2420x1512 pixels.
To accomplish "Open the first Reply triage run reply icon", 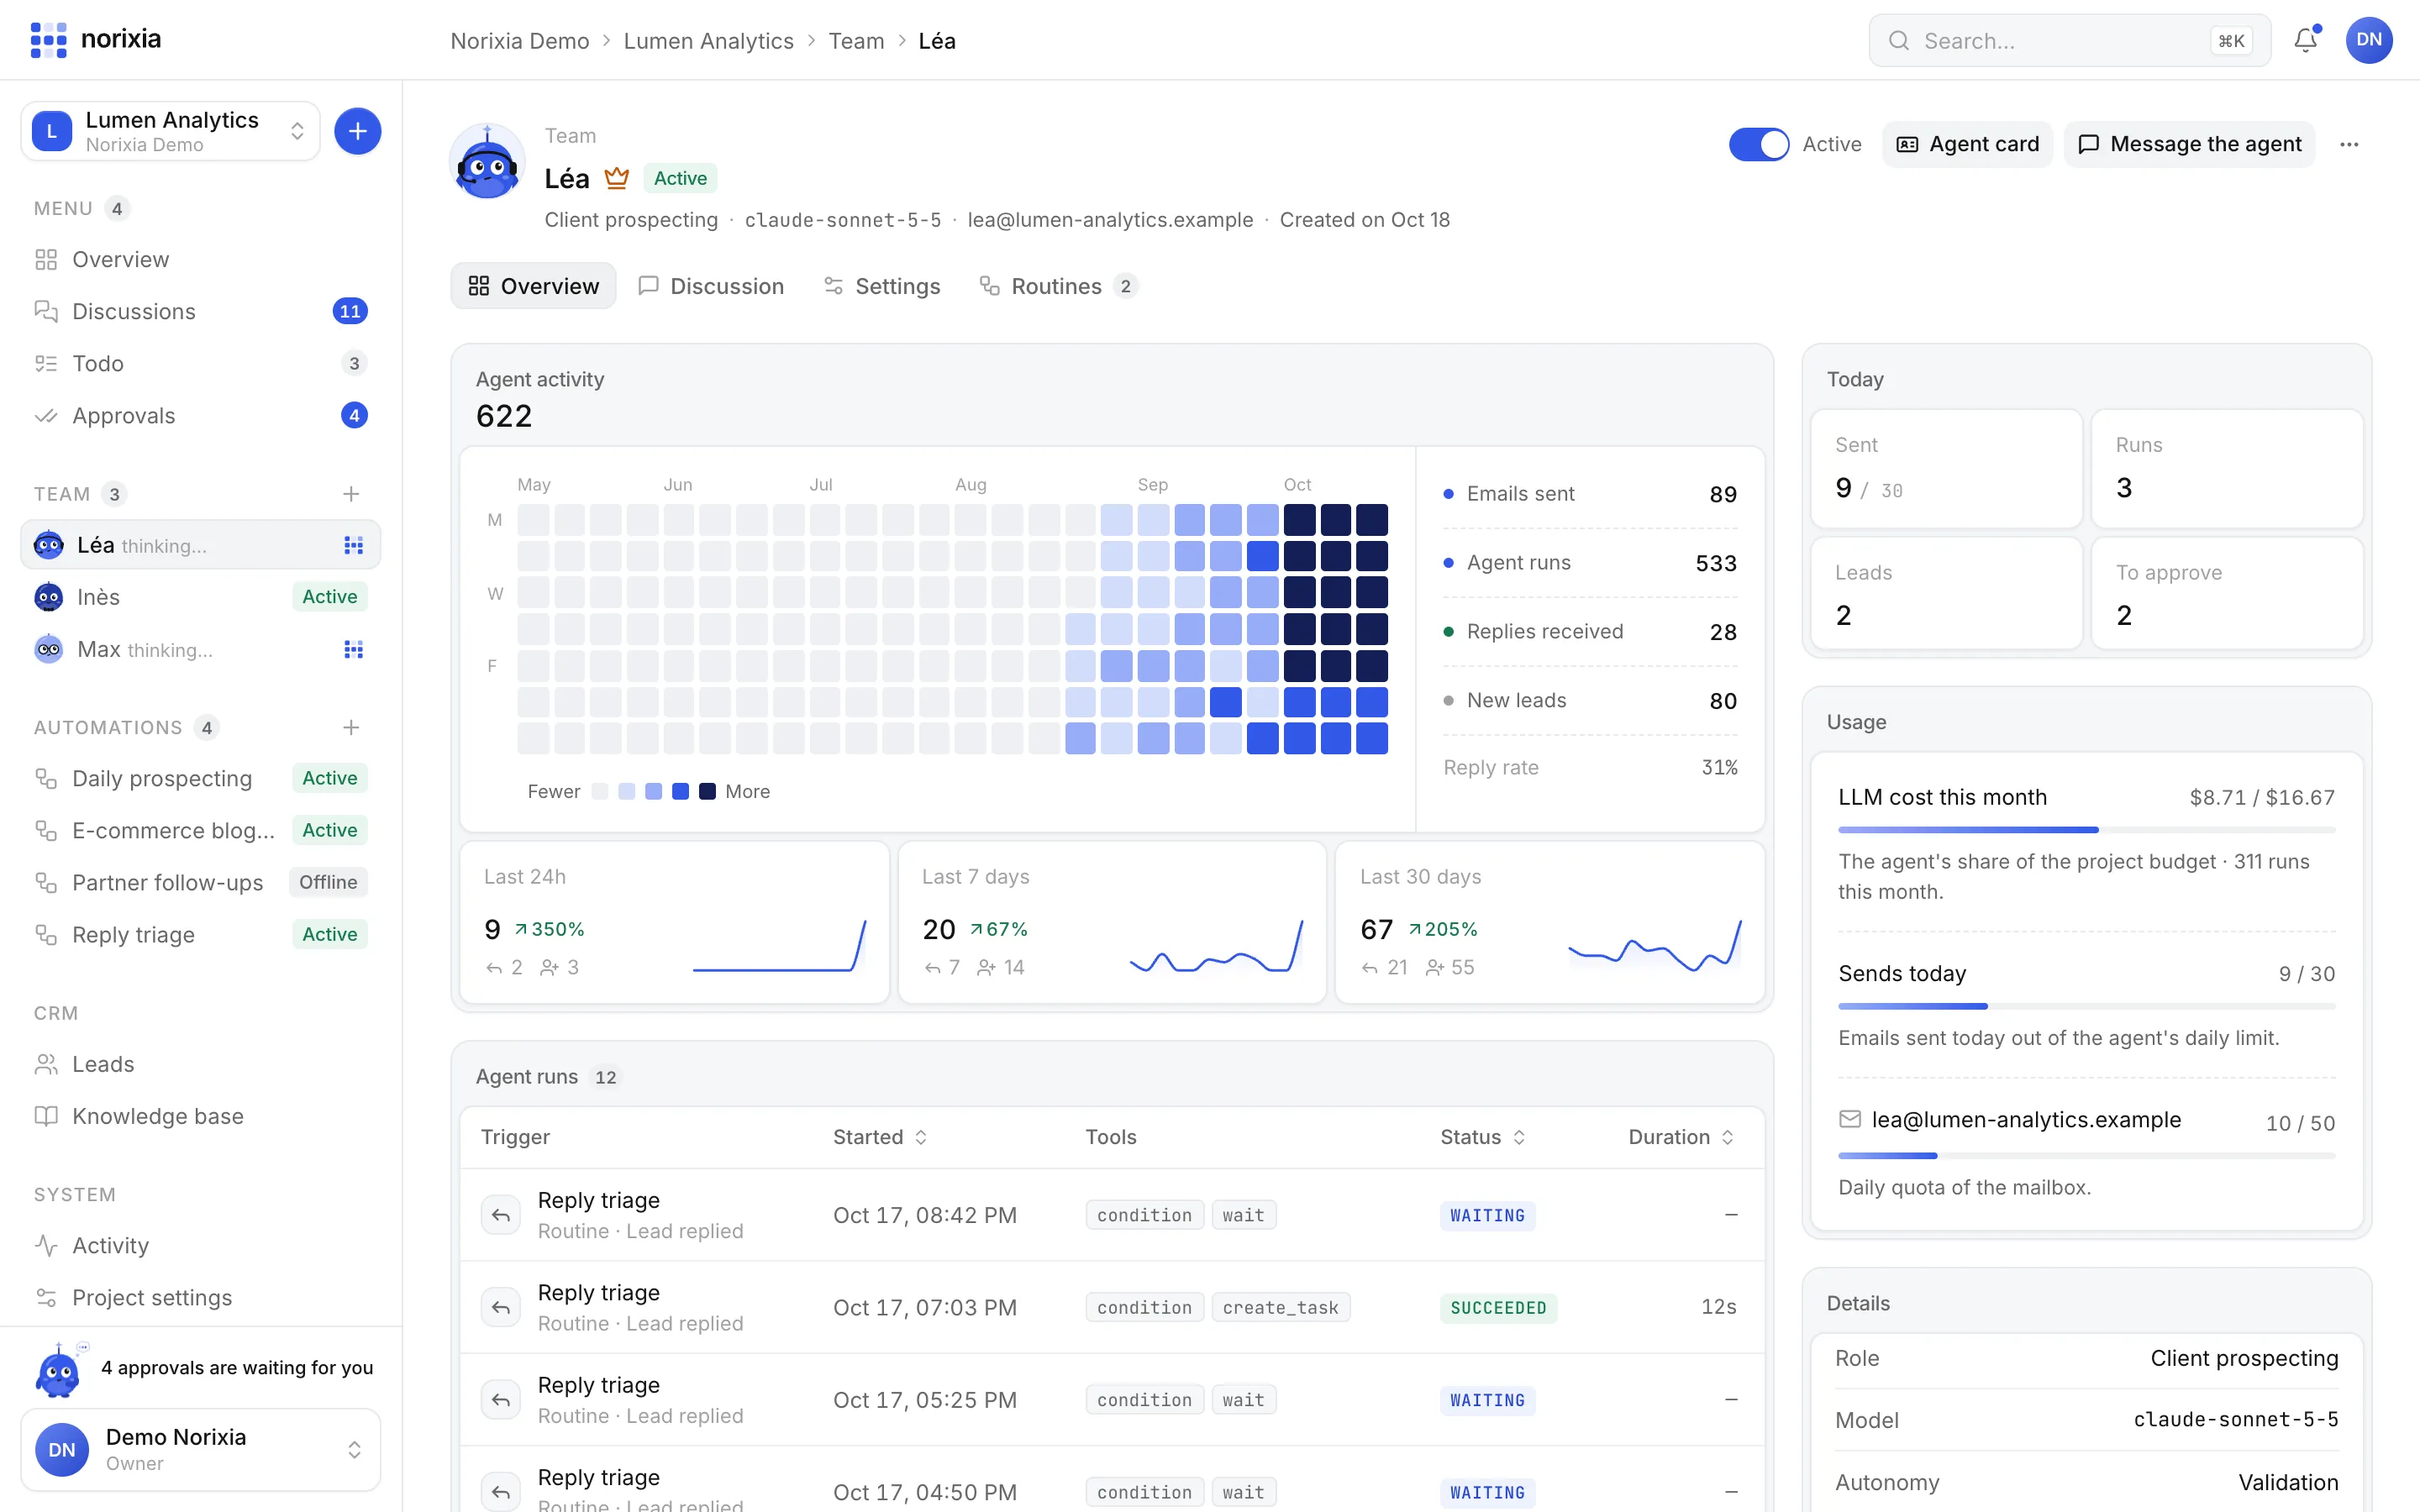I will (x=501, y=1215).
